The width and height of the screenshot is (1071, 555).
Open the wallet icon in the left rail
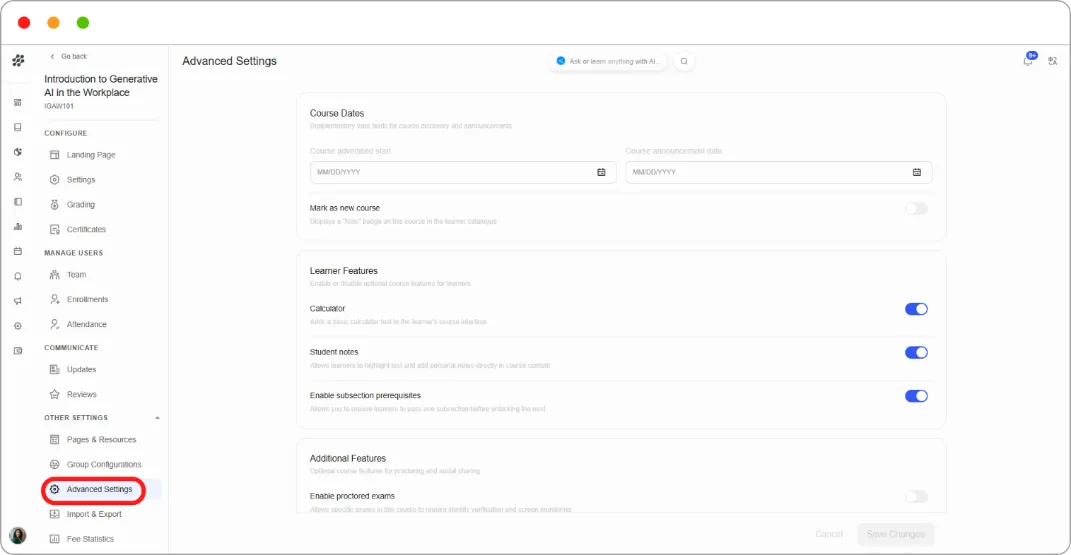coord(18,351)
